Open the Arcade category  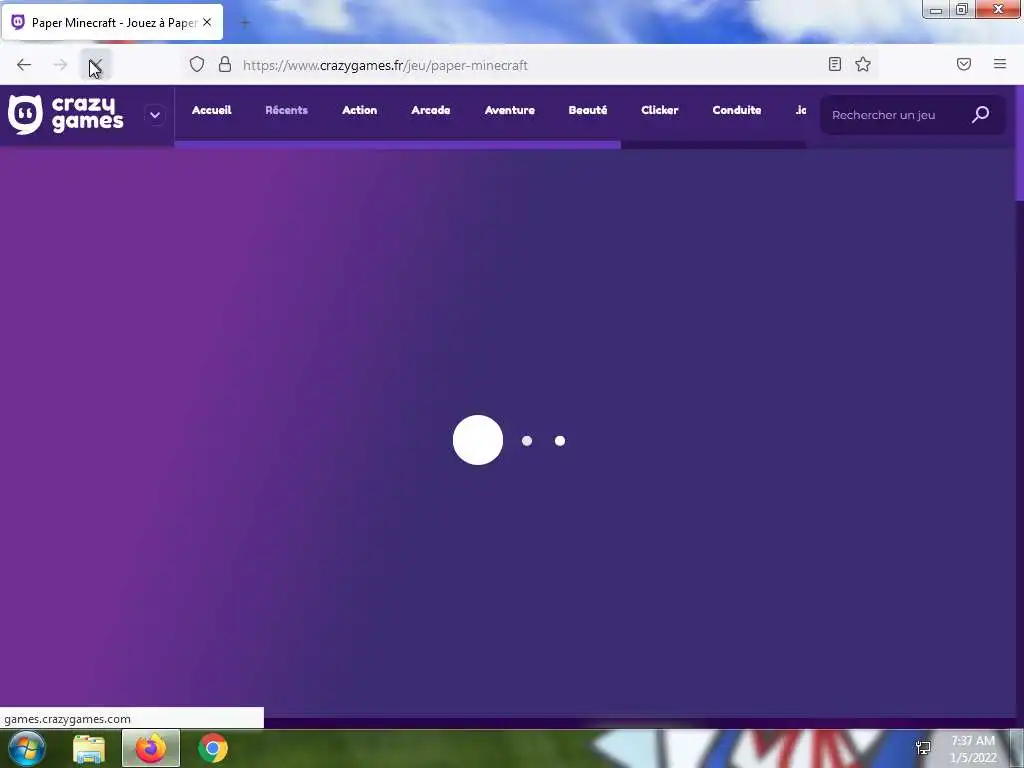(430, 110)
